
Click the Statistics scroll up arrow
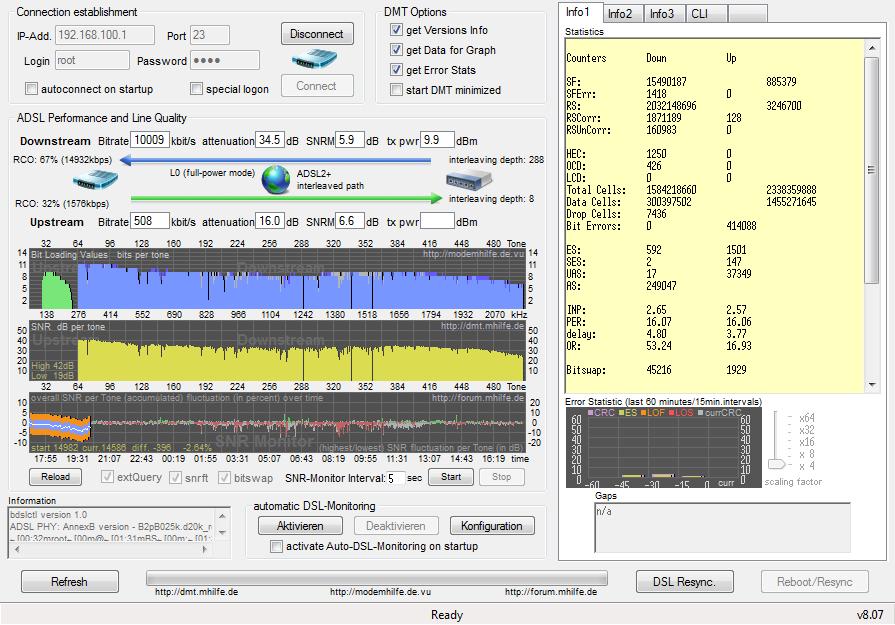(872, 48)
